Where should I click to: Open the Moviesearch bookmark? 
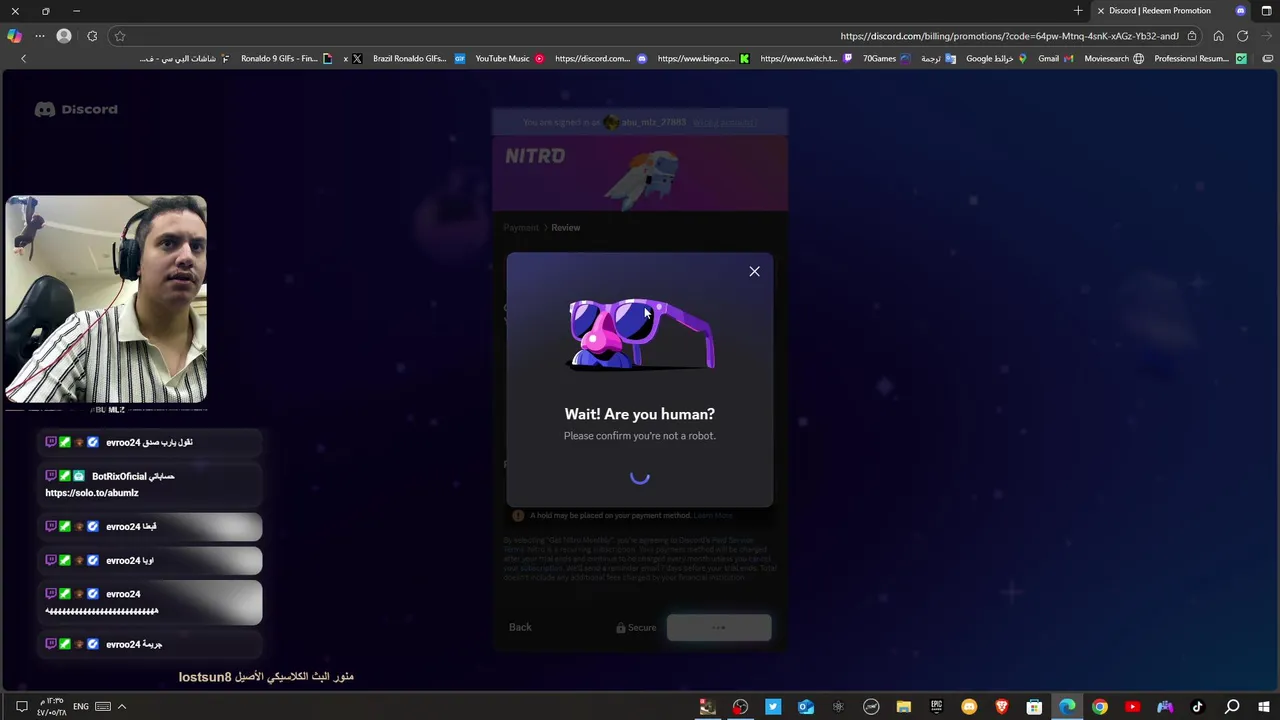click(x=1114, y=59)
